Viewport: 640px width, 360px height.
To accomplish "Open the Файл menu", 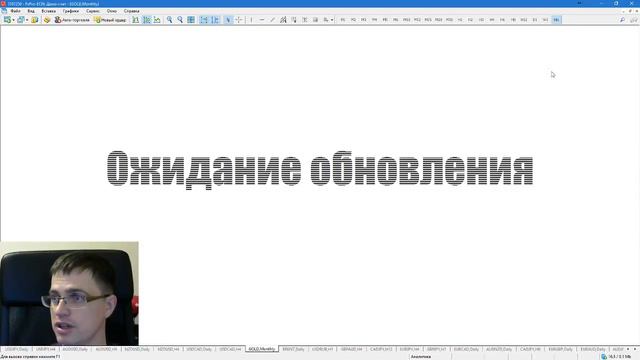I will (x=16, y=11).
